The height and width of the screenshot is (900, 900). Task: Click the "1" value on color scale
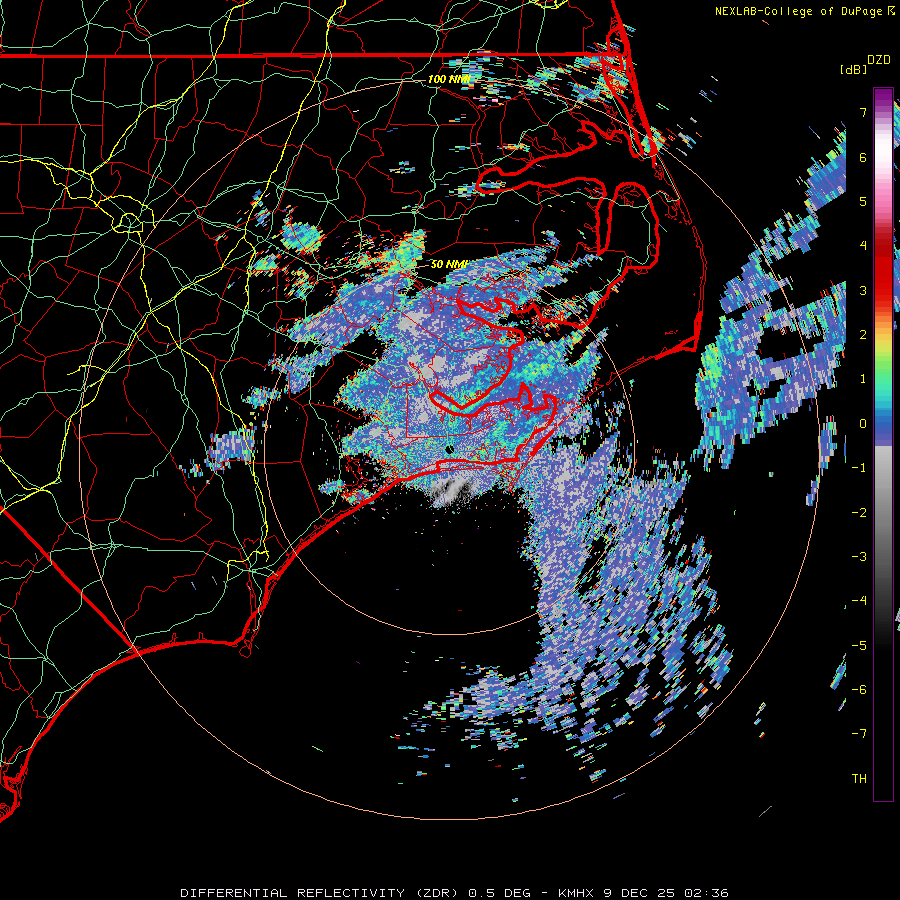coord(863,379)
